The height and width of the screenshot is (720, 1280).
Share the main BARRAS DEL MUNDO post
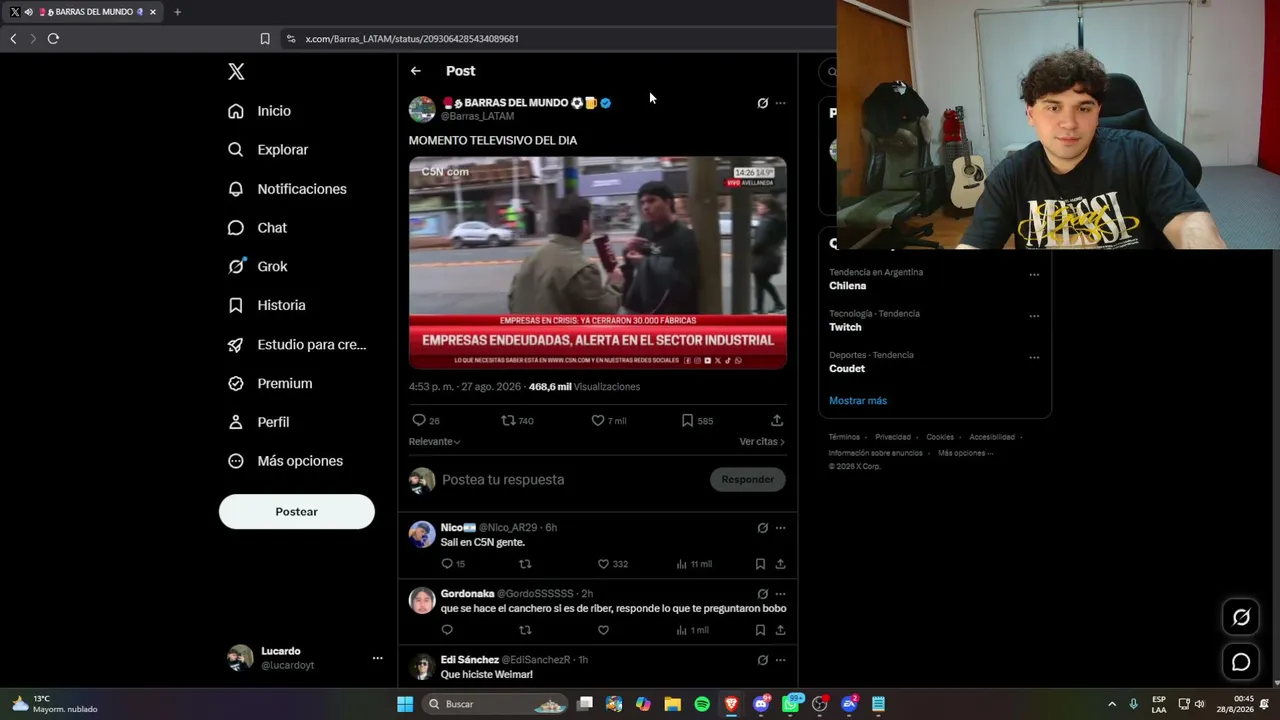[777, 421]
